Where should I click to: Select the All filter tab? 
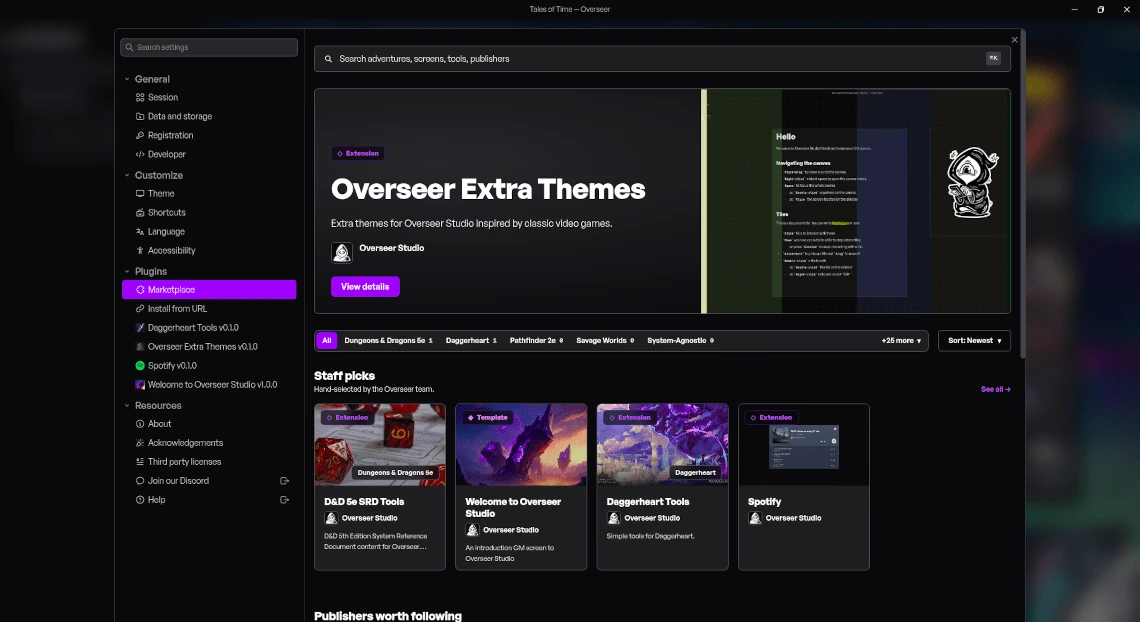[326, 340]
